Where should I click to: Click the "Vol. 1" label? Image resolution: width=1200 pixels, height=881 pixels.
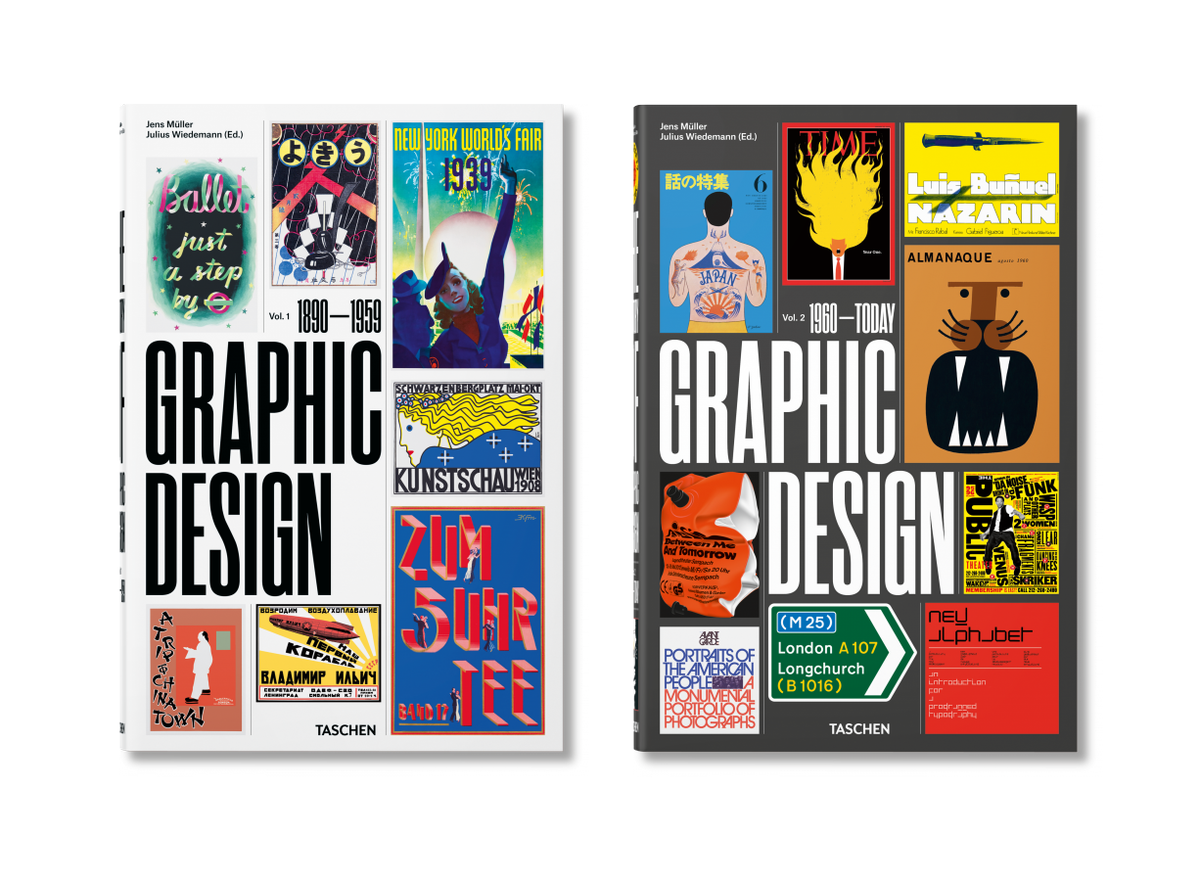(278, 317)
